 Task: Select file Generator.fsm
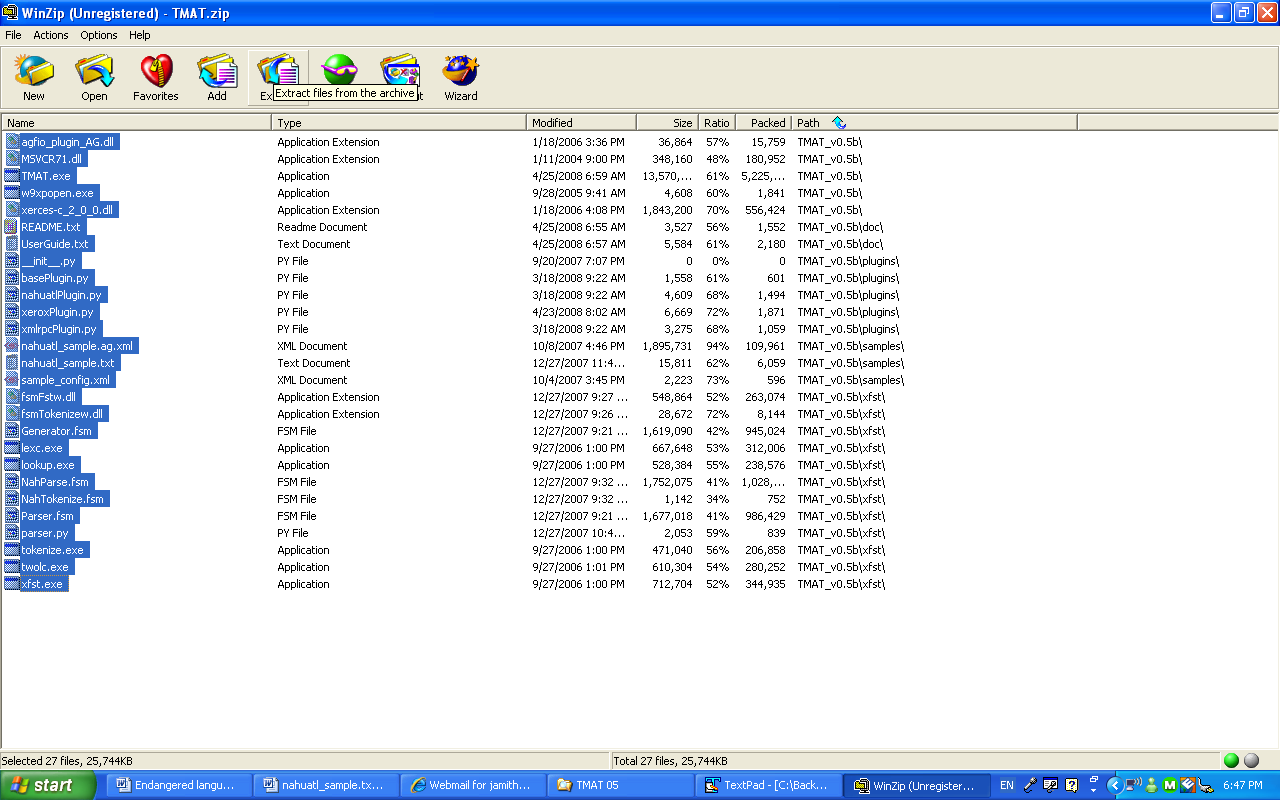56,431
